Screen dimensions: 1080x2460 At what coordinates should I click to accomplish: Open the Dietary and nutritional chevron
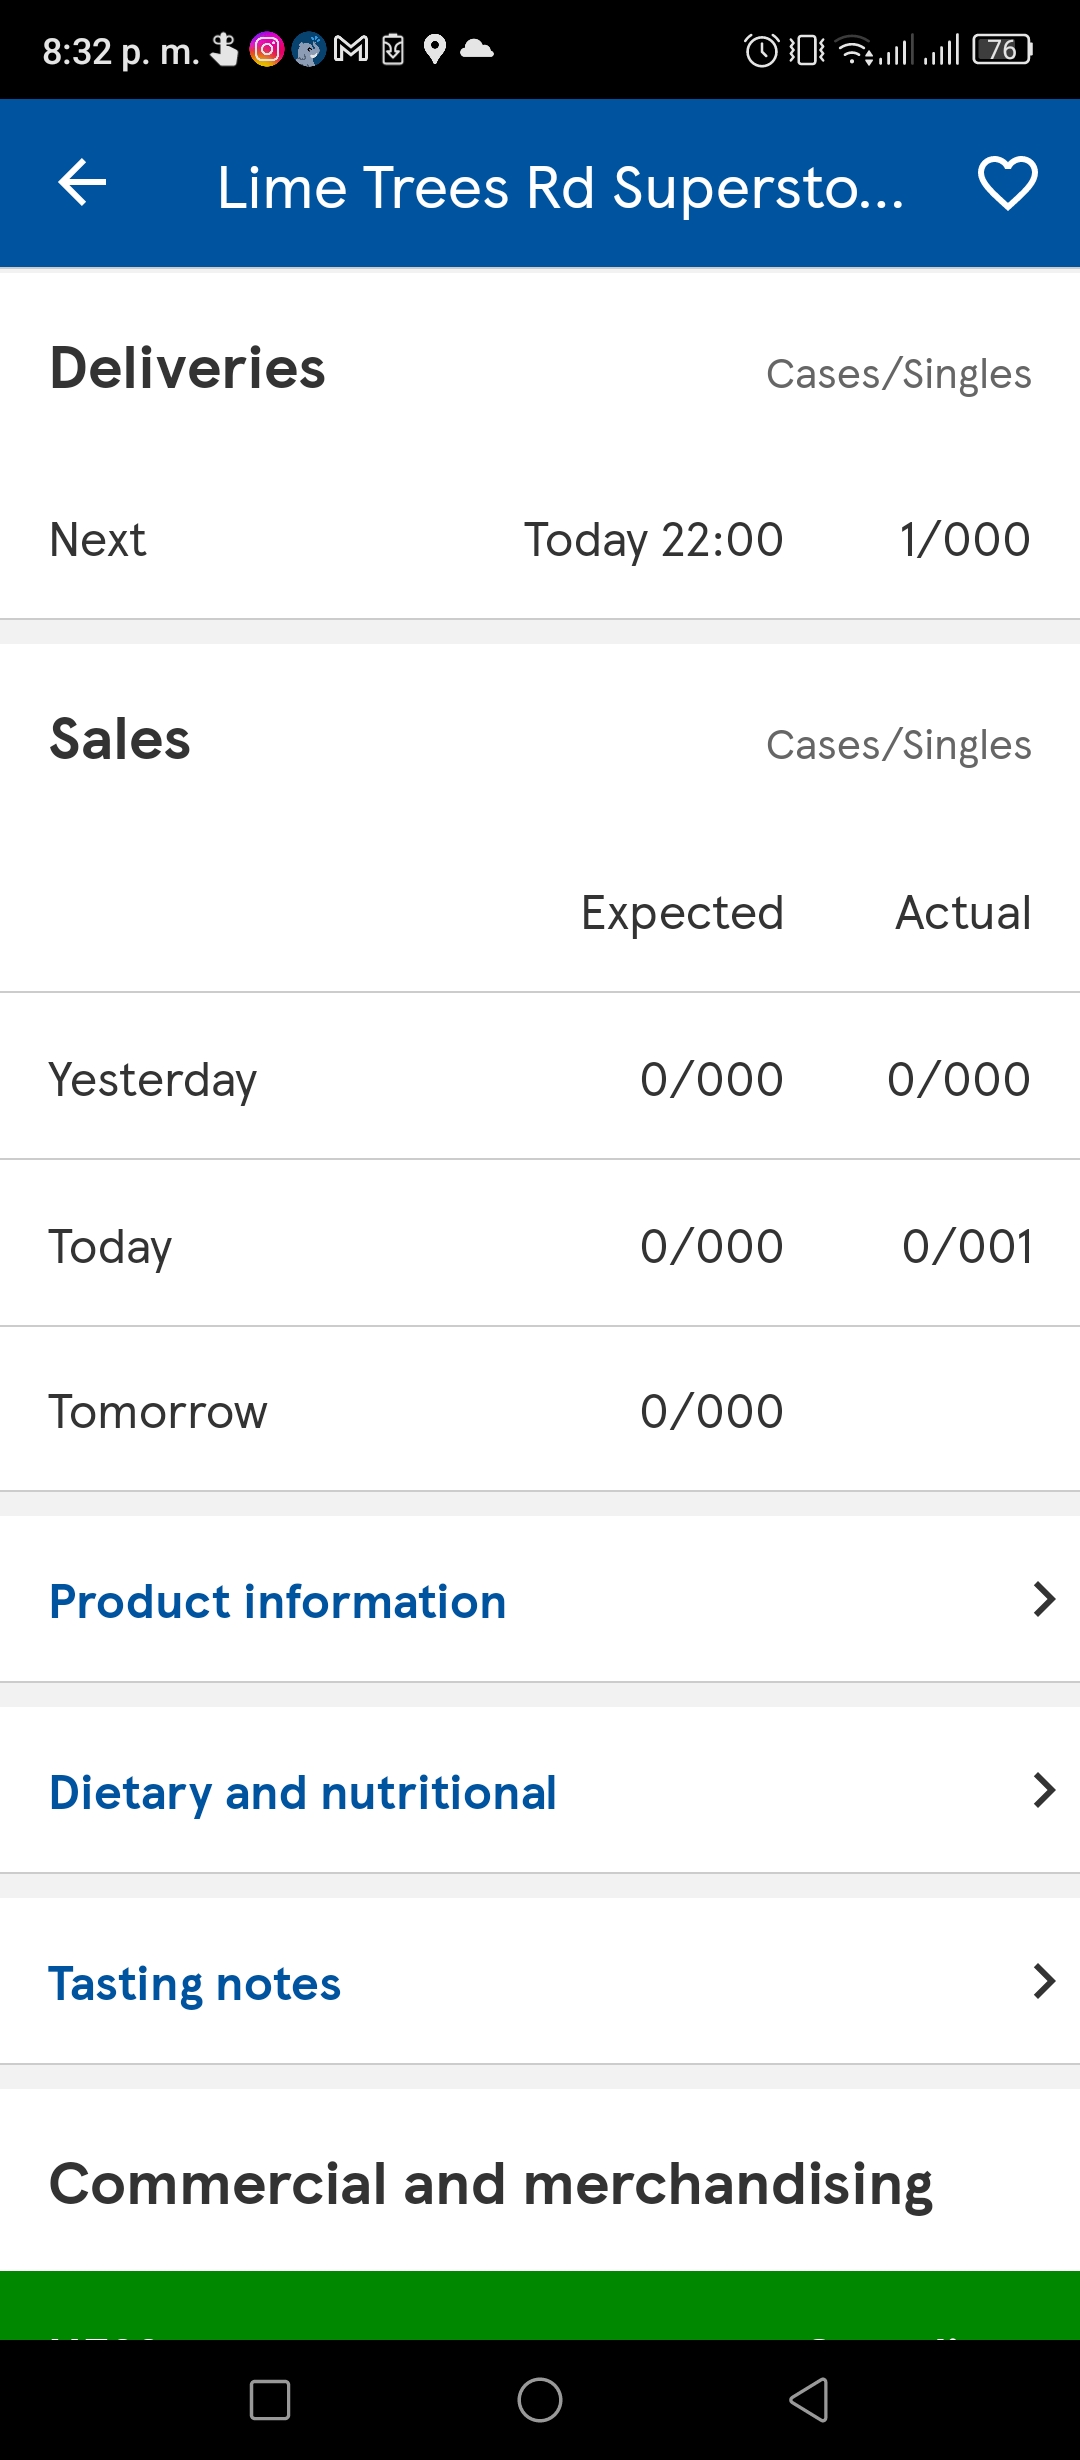[1044, 1791]
